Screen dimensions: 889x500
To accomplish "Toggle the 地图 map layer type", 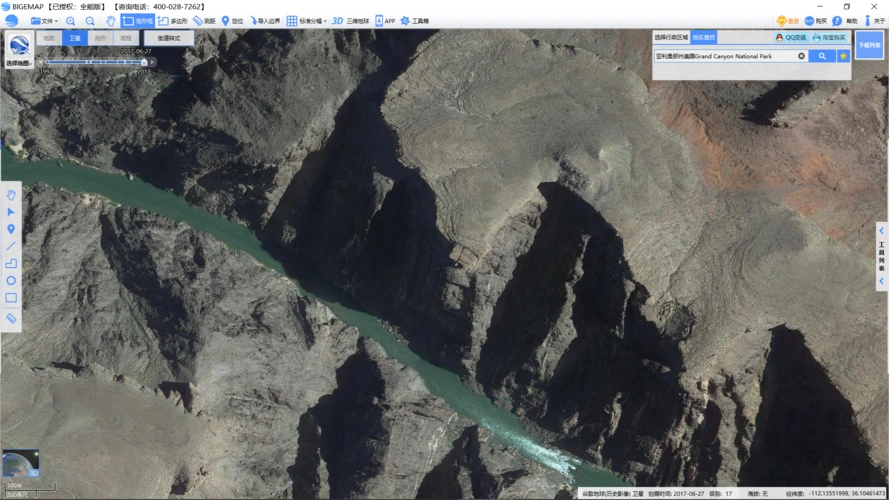I will (49, 38).
